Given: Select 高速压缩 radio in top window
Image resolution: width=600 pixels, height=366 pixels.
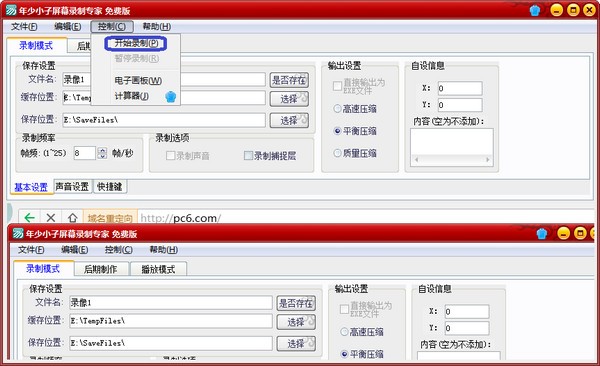Looking at the screenshot, I should click(x=337, y=109).
